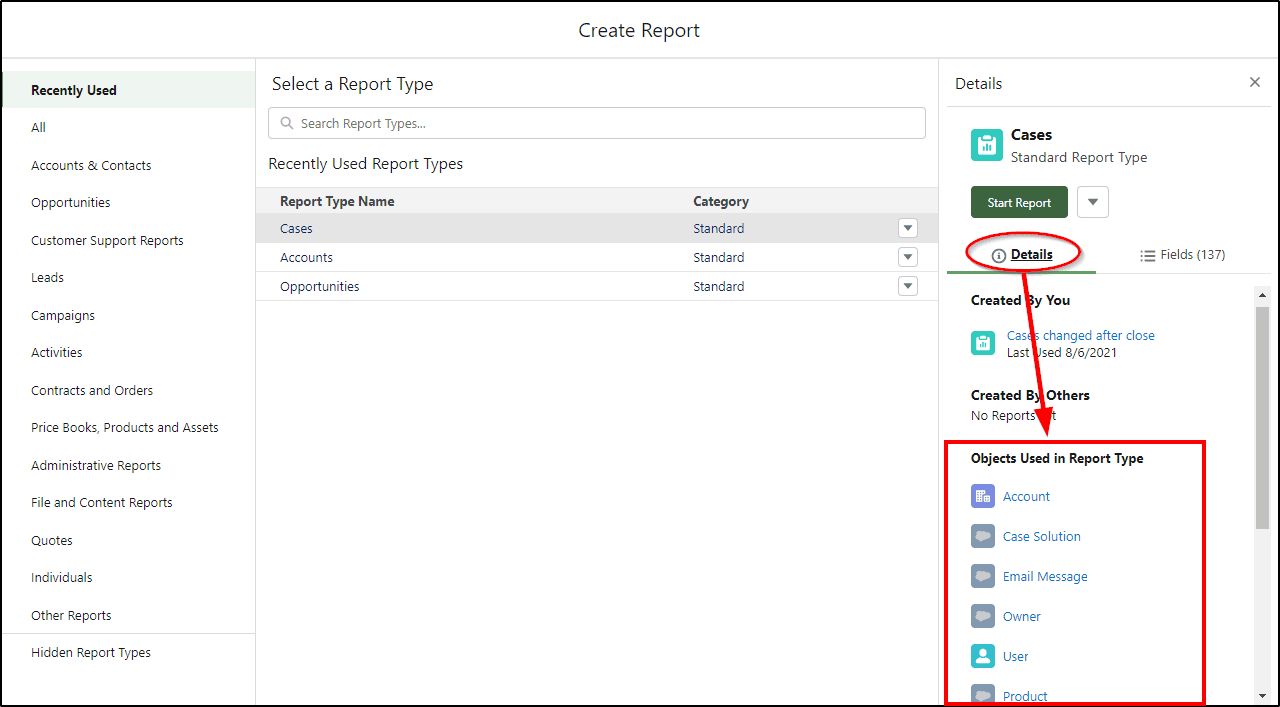Open the dropdown arrow for the Accounts row
Viewport: 1280px width, 707px height.
908,257
